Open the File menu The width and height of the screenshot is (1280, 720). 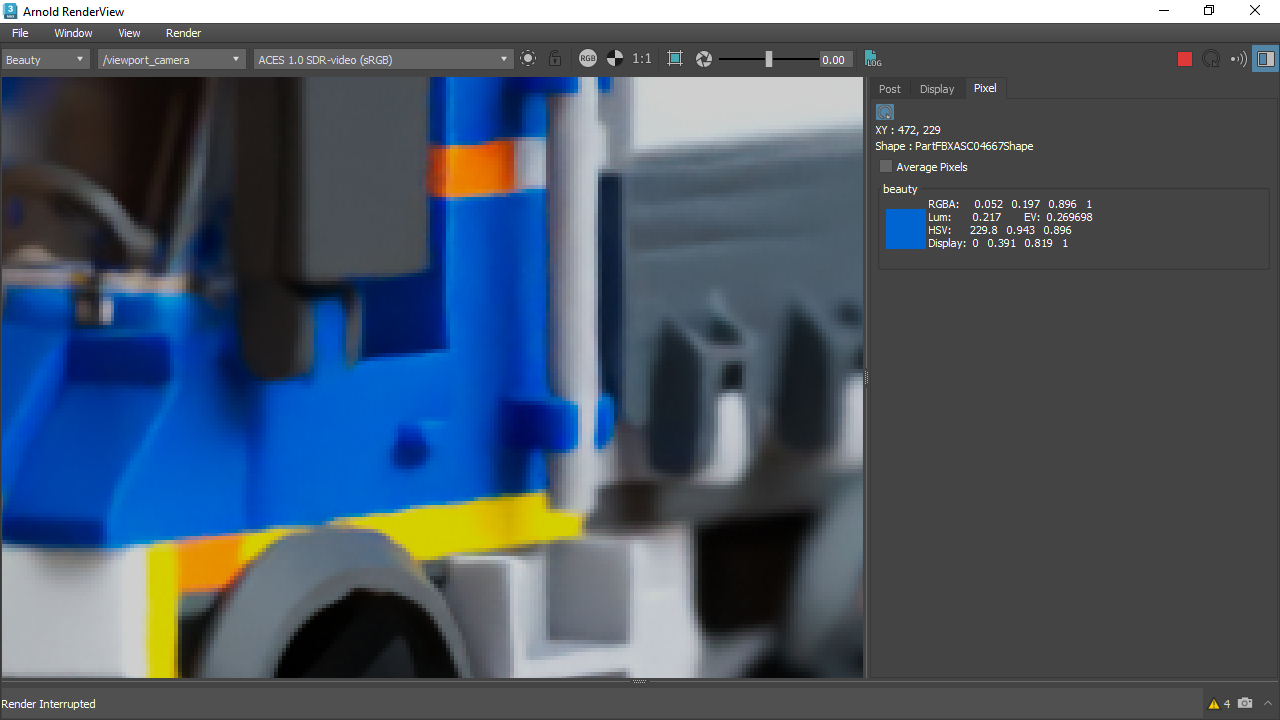click(20, 33)
